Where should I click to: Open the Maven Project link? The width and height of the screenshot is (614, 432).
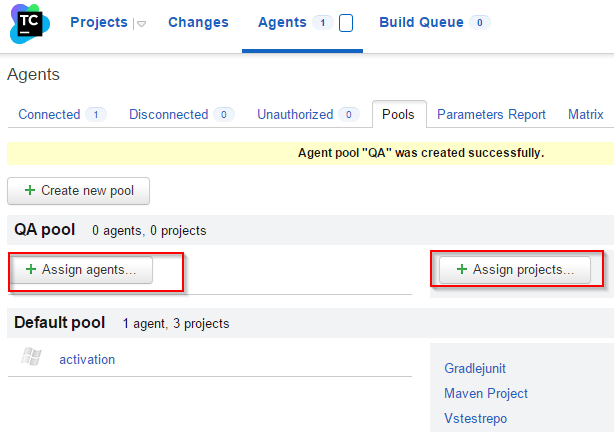486,393
